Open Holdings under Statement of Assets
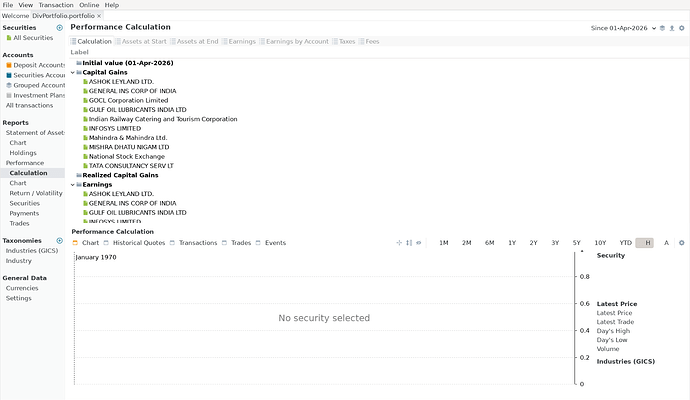Image resolution: width=690 pixels, height=400 pixels. [23, 153]
